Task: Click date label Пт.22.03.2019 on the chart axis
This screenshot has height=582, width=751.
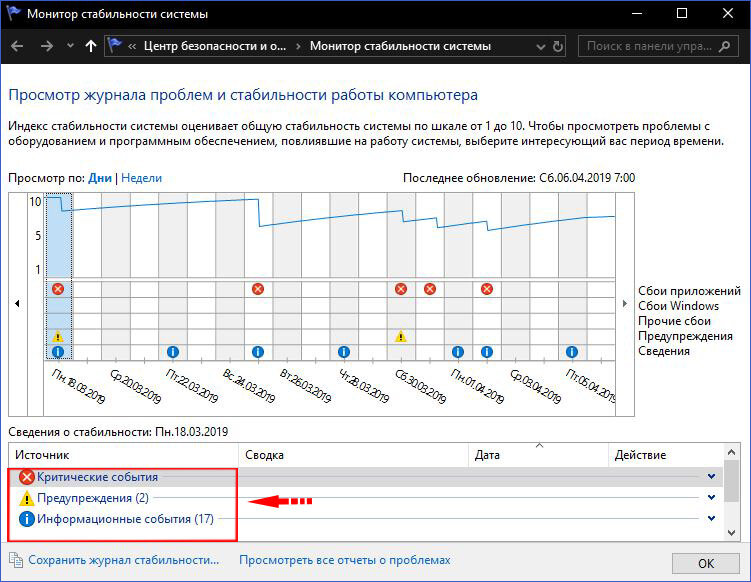Action: click(x=192, y=386)
